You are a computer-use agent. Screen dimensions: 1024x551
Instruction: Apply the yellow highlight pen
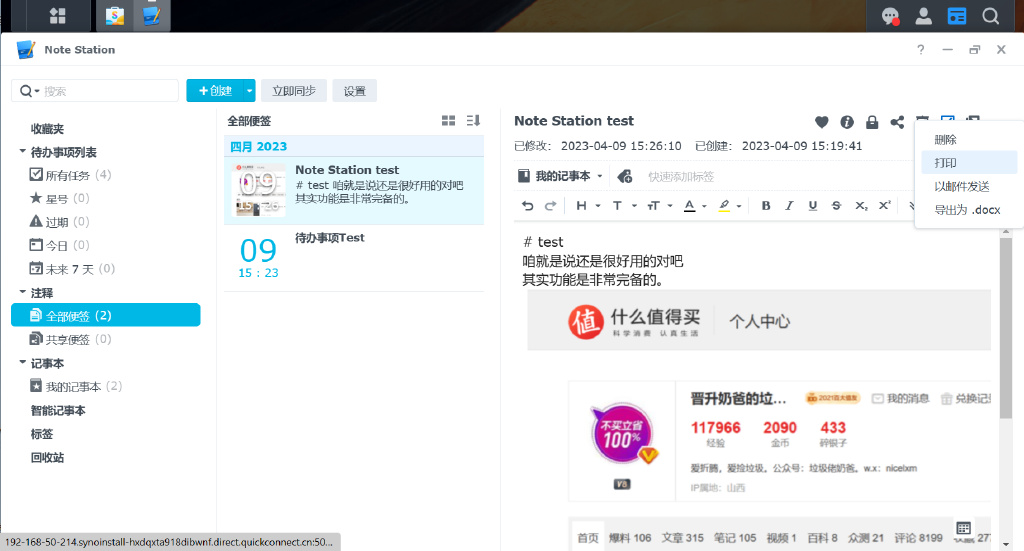point(724,206)
